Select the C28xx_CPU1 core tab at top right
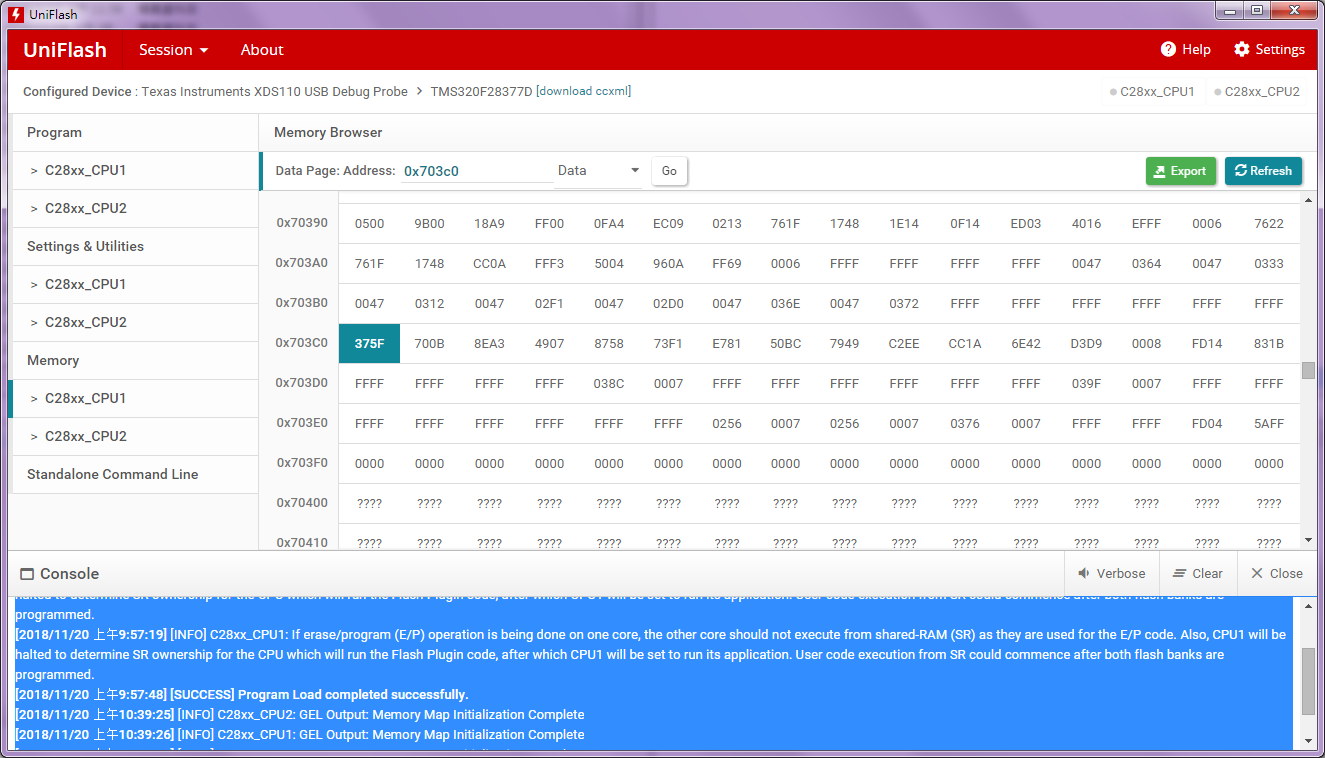This screenshot has height=758, width=1325. (1152, 91)
